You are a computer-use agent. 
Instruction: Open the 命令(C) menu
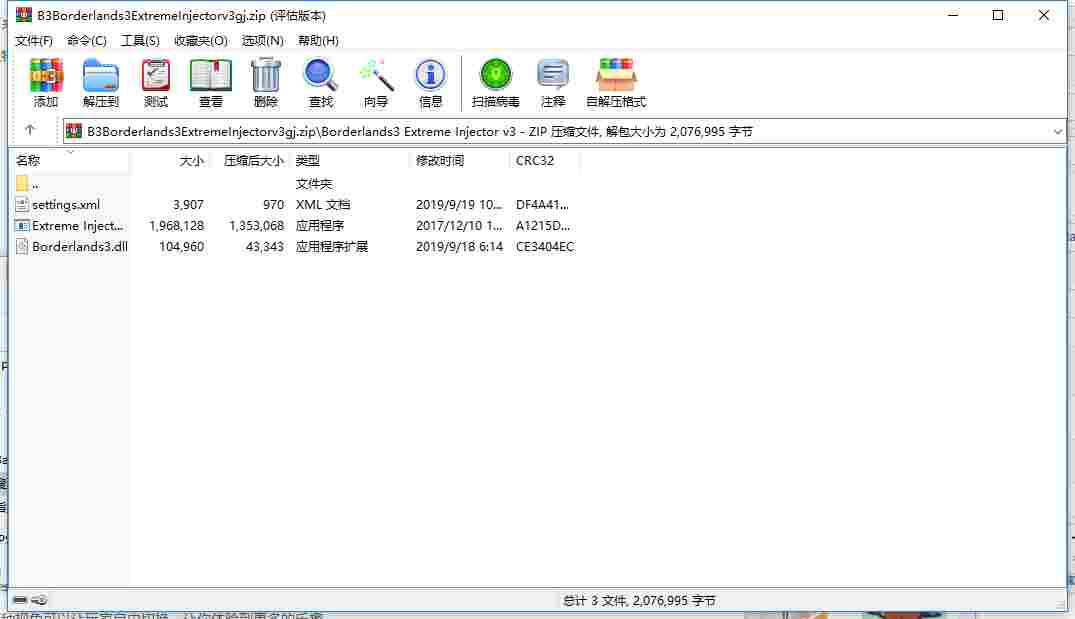pos(86,40)
